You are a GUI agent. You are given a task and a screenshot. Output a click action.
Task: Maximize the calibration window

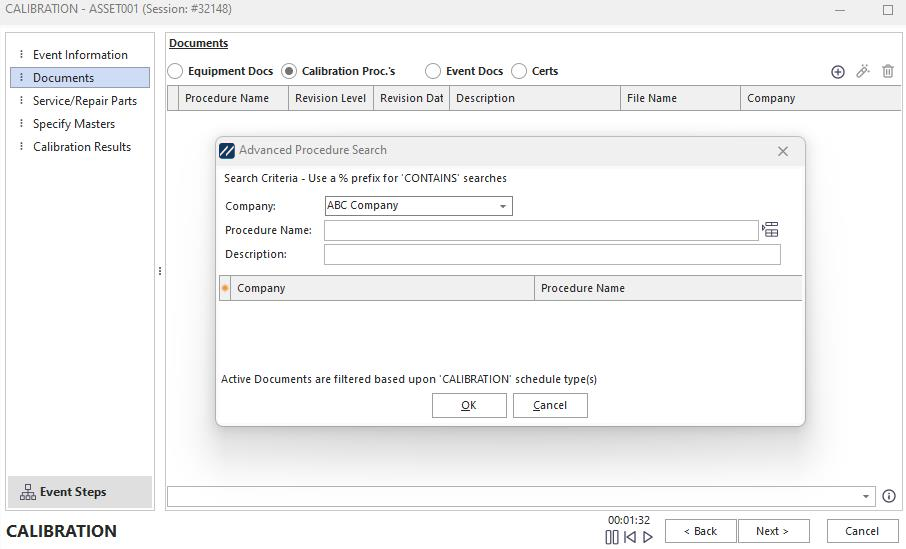888,10
